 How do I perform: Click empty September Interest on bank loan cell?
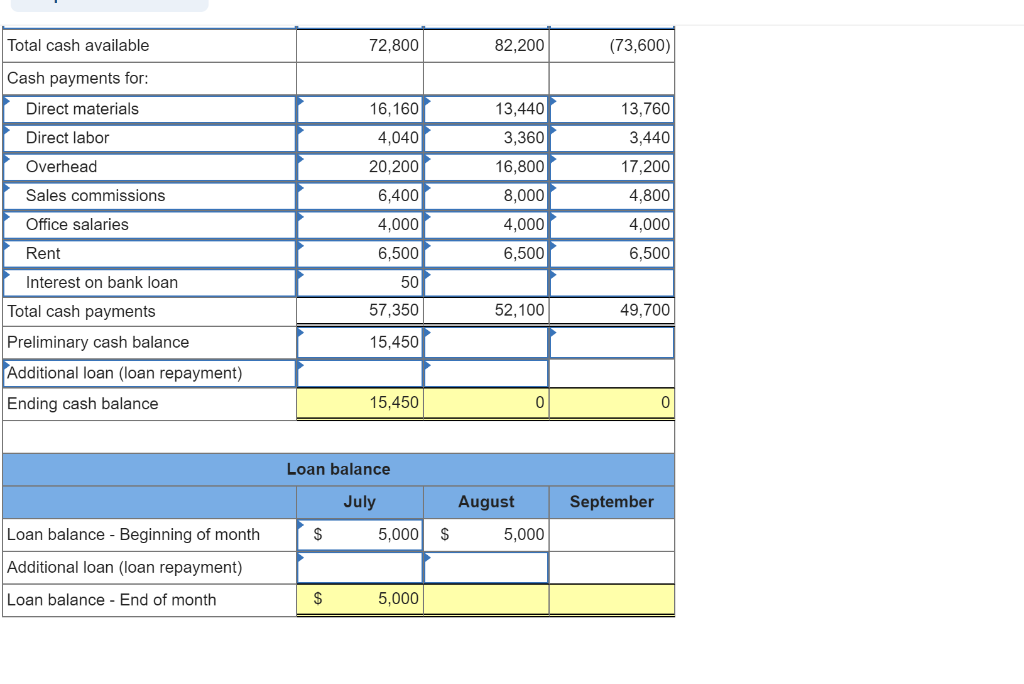point(612,282)
